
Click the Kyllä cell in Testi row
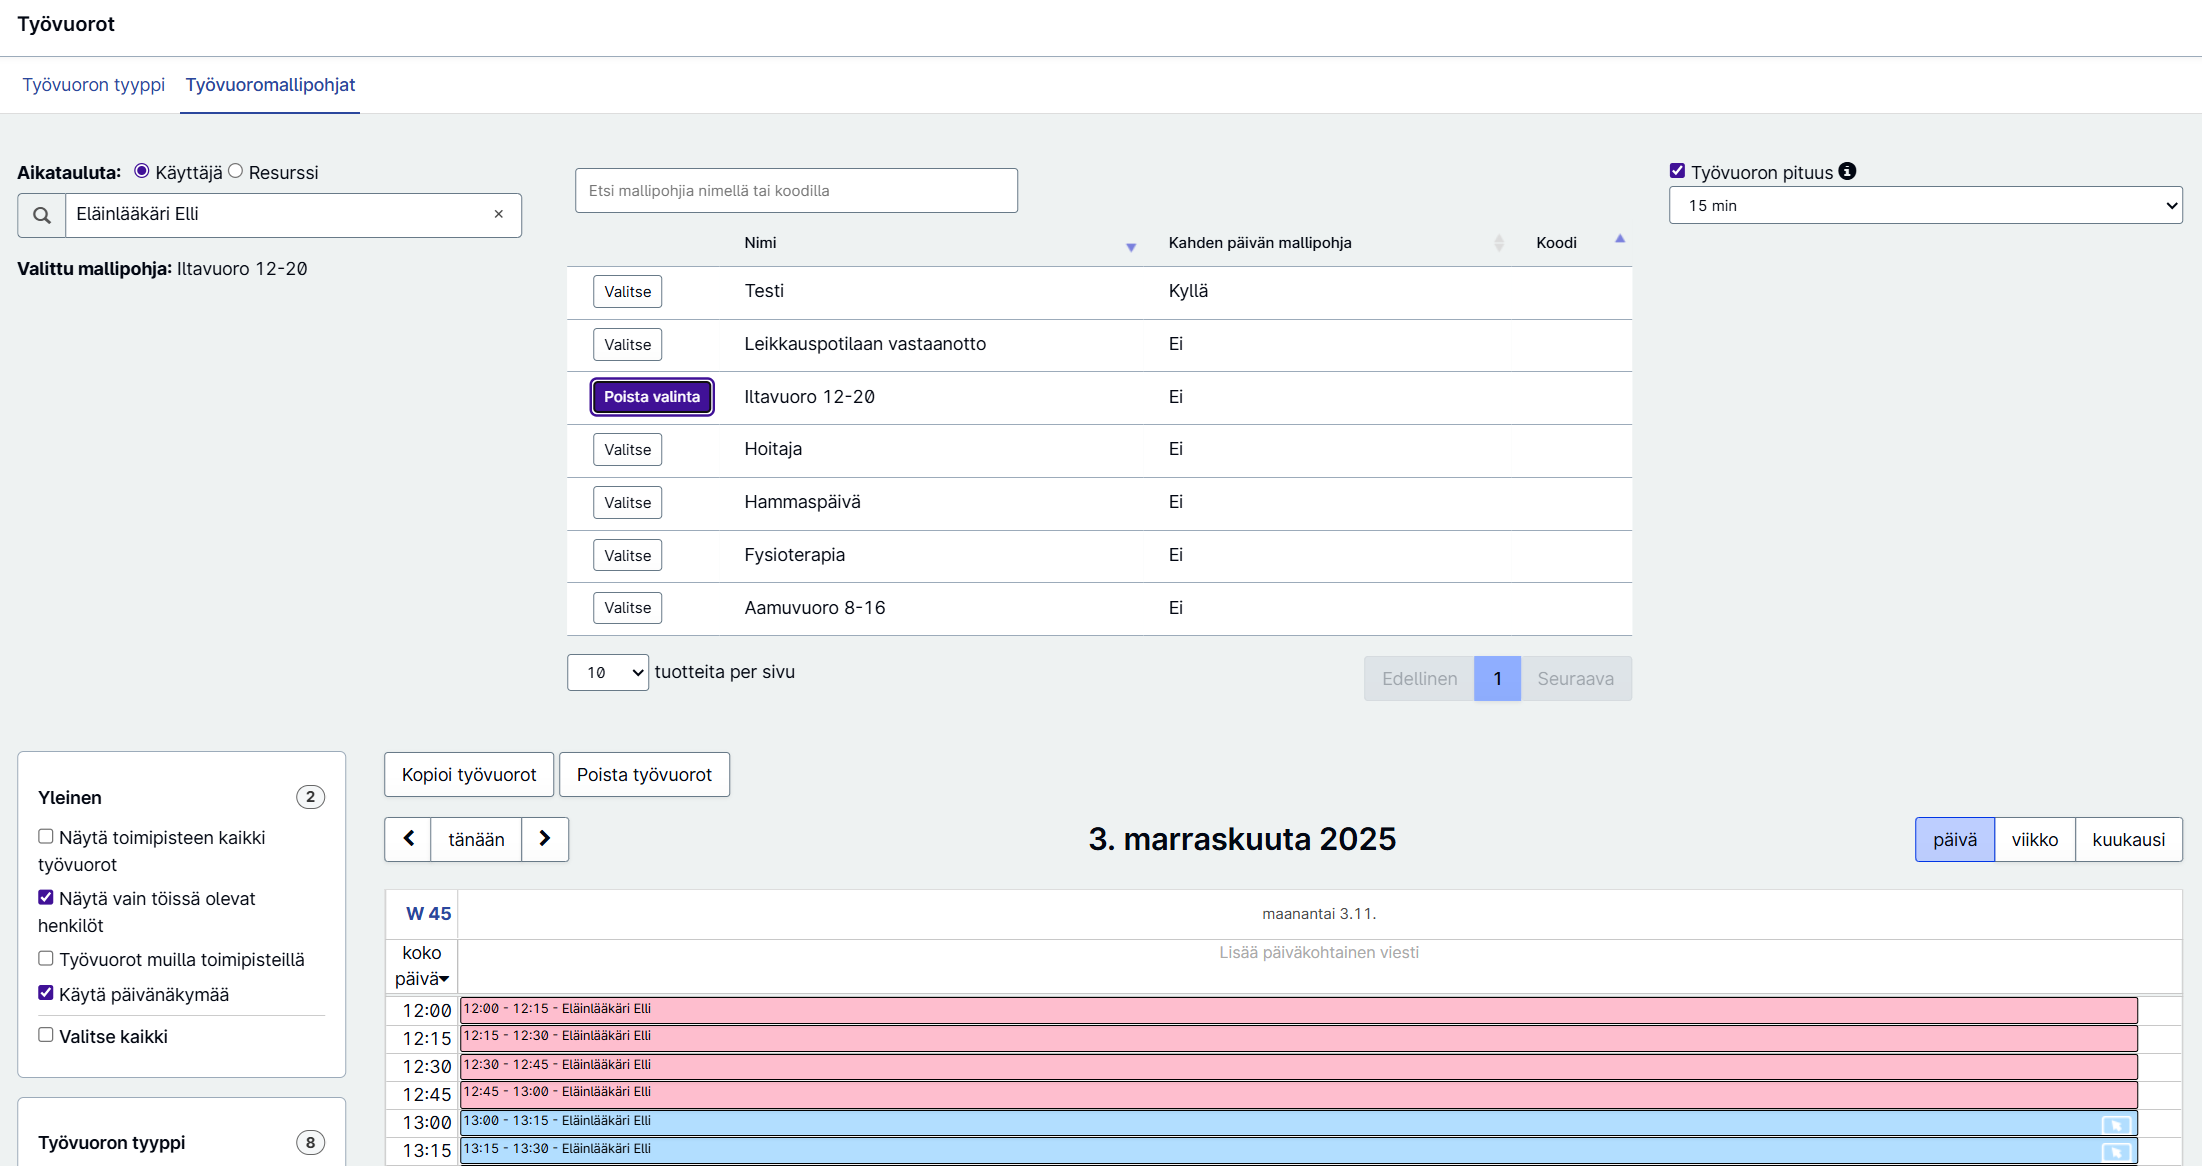(x=1188, y=291)
